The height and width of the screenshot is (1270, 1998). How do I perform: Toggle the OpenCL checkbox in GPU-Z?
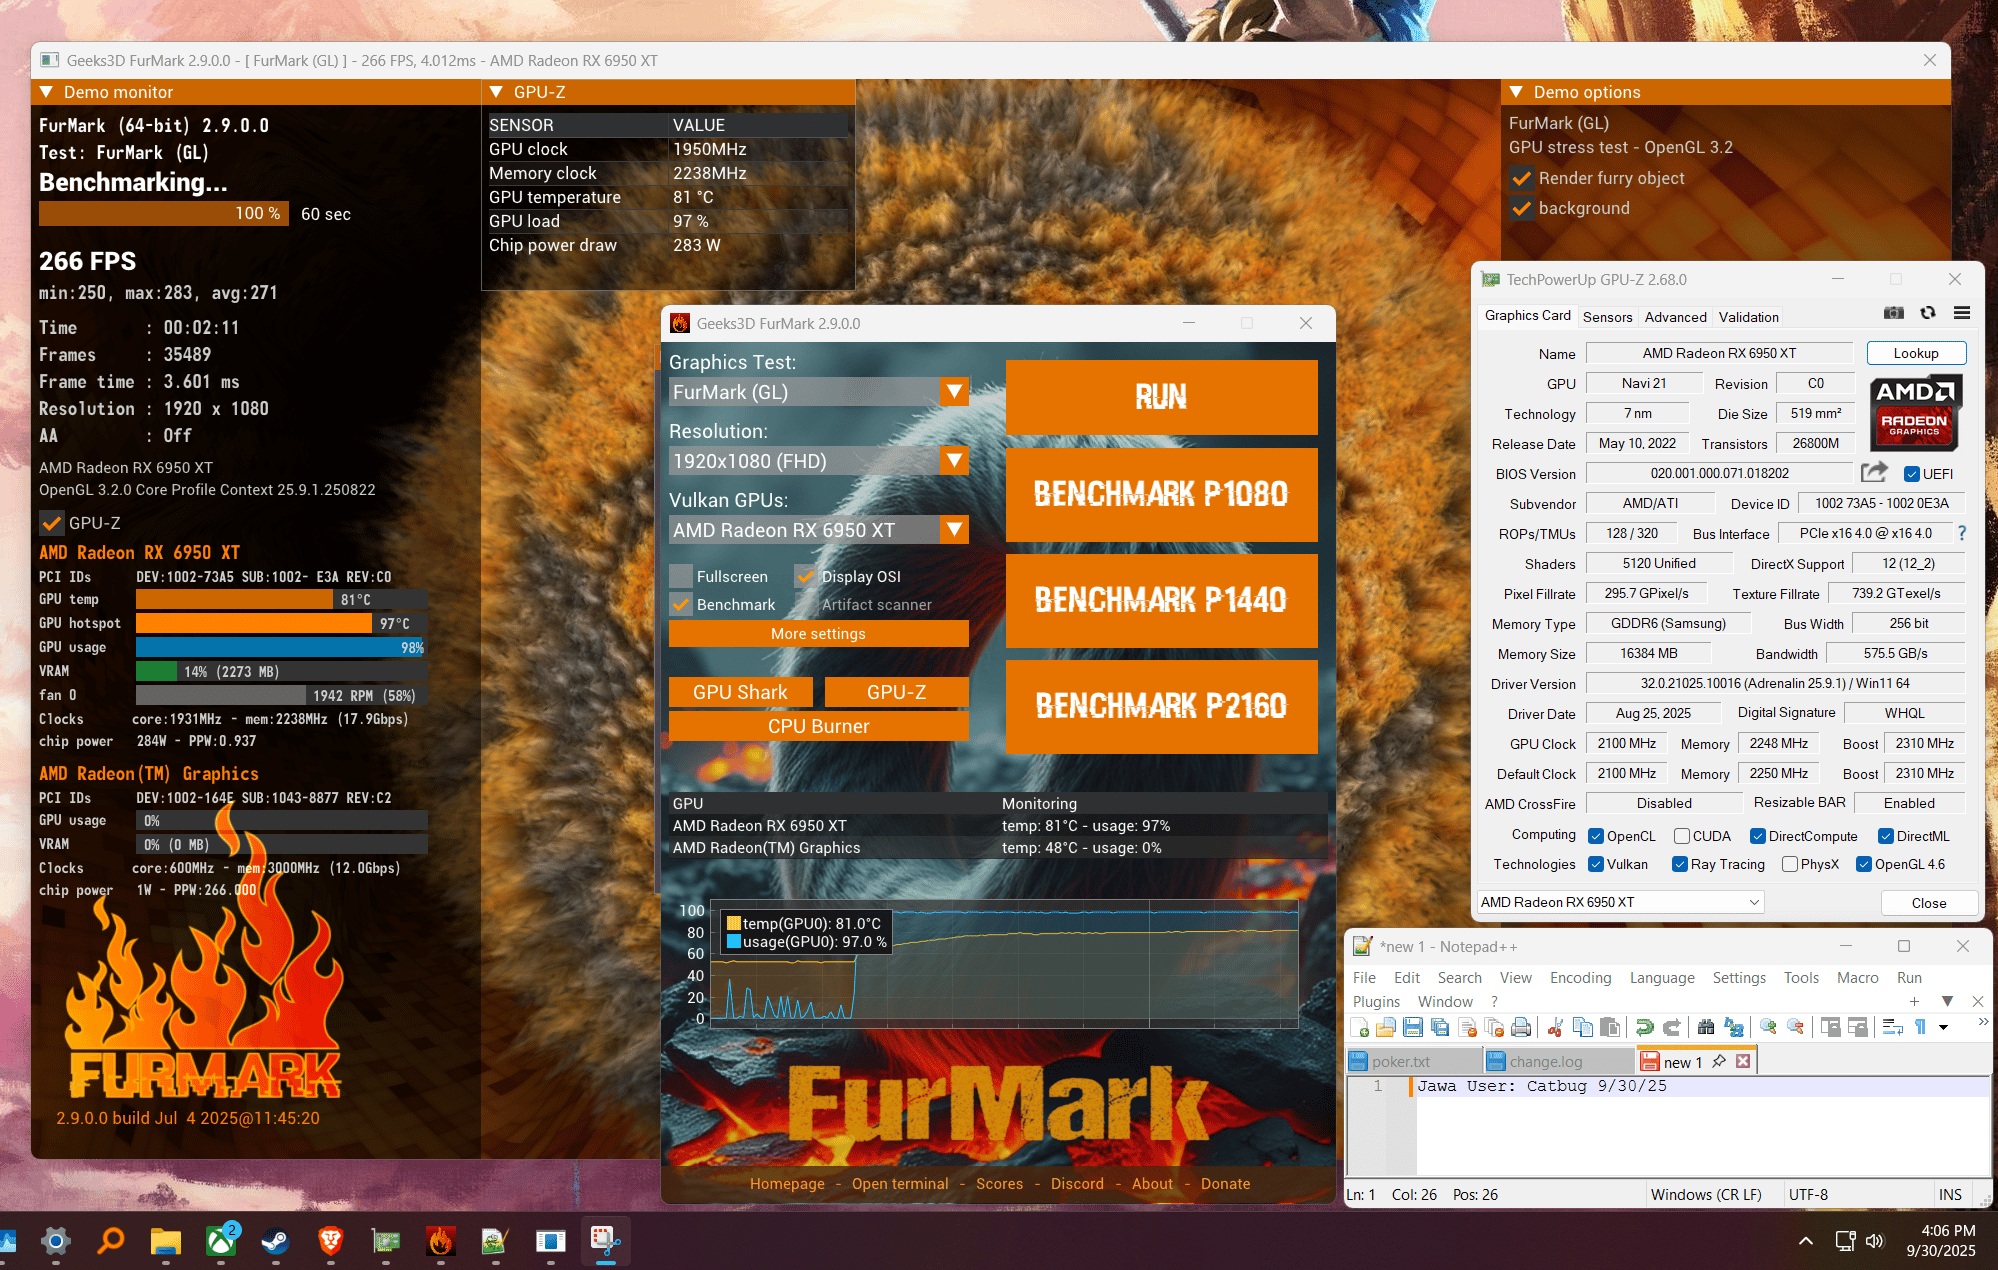[x=1596, y=836]
